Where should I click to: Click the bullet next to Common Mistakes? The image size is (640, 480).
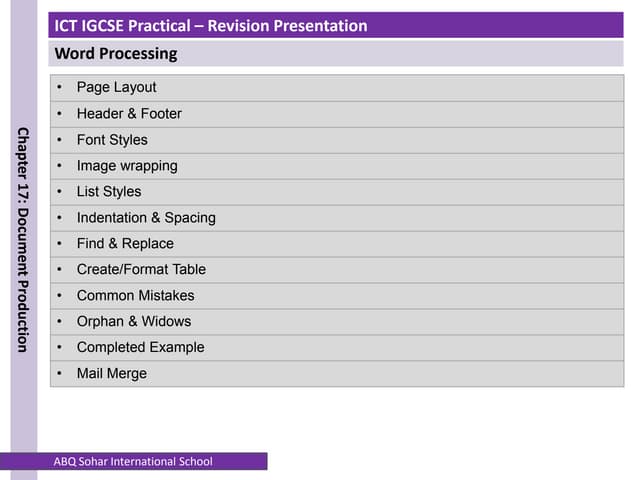[x=60, y=296]
